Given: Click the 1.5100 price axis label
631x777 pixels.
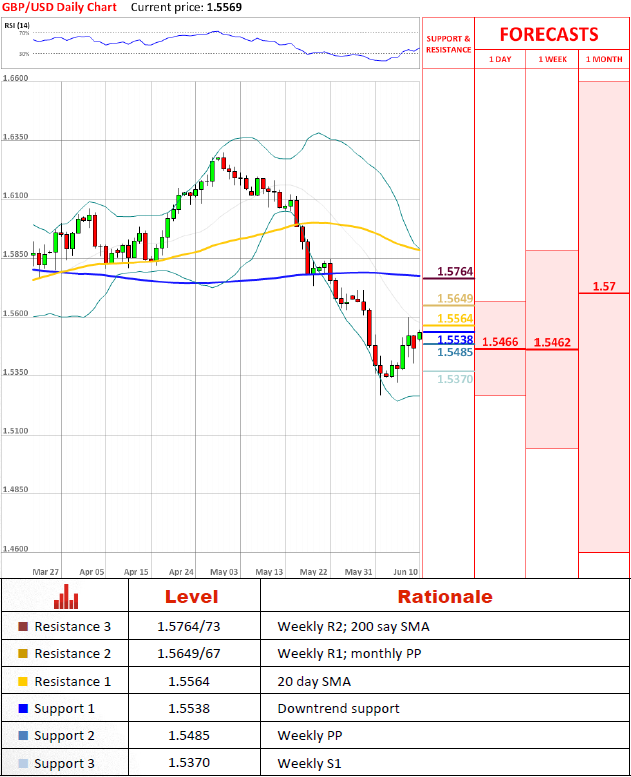Looking at the screenshot, I should (x=15, y=431).
